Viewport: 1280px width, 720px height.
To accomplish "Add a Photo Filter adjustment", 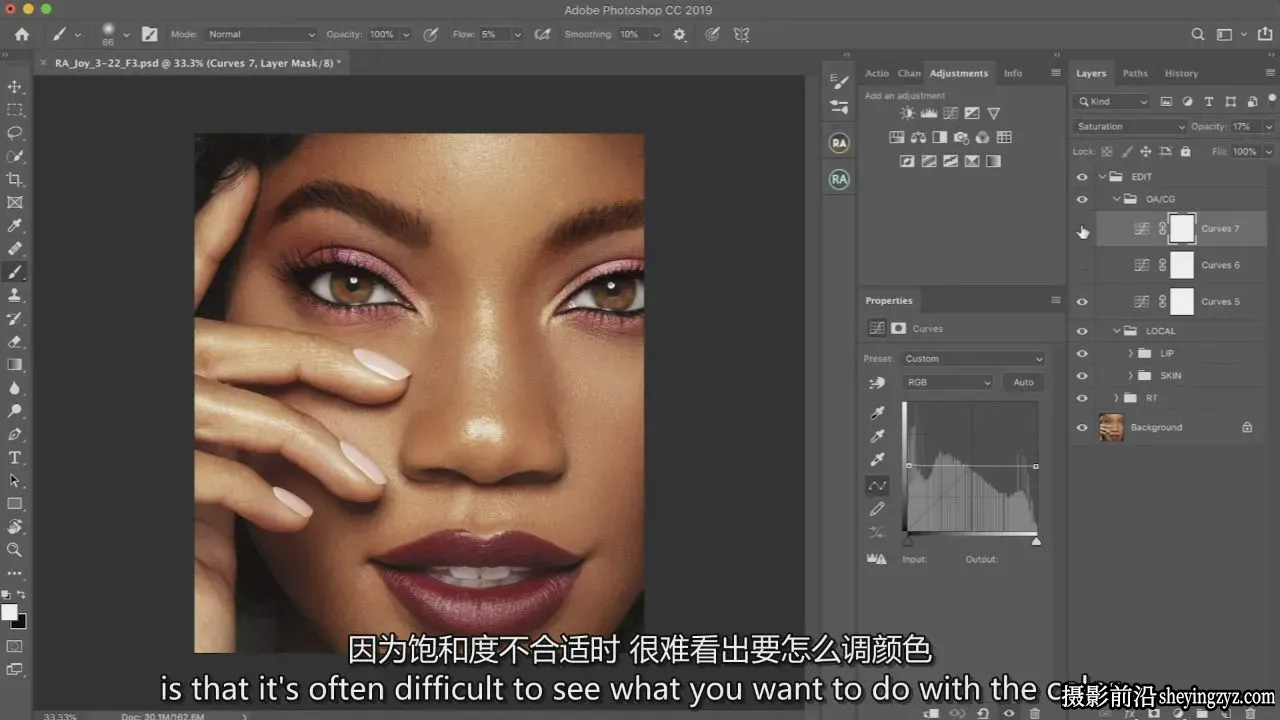I will (961, 138).
